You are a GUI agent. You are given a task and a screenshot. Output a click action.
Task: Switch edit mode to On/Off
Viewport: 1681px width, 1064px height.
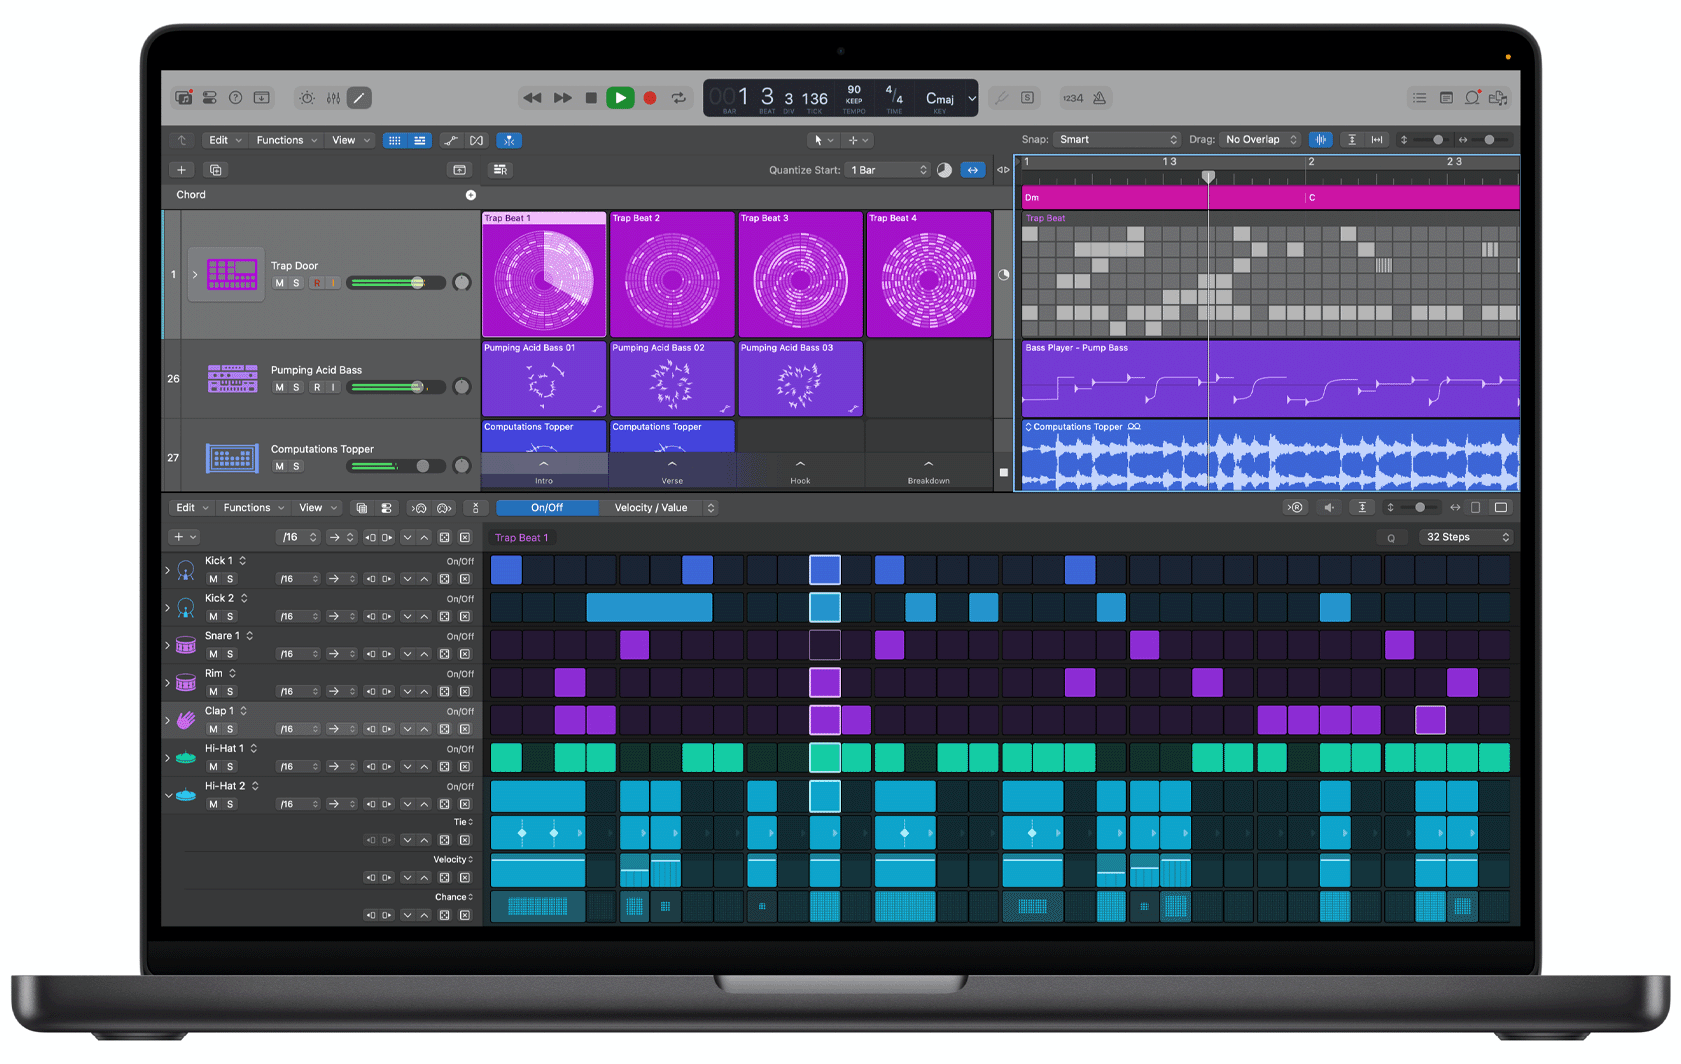(546, 507)
